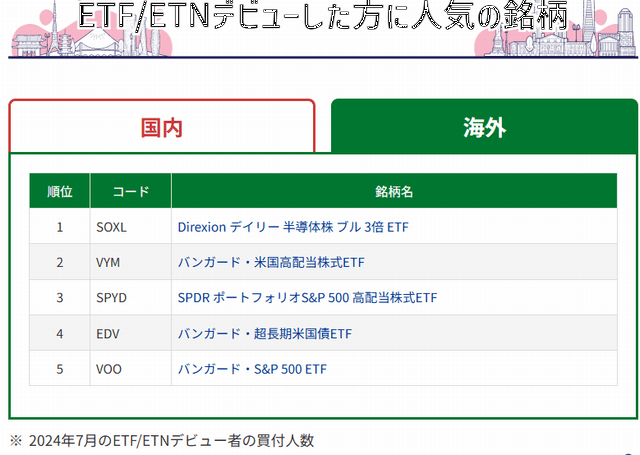The width and height of the screenshot is (640, 455).
Task: Switch to the 国内 tab
Action: point(162,127)
